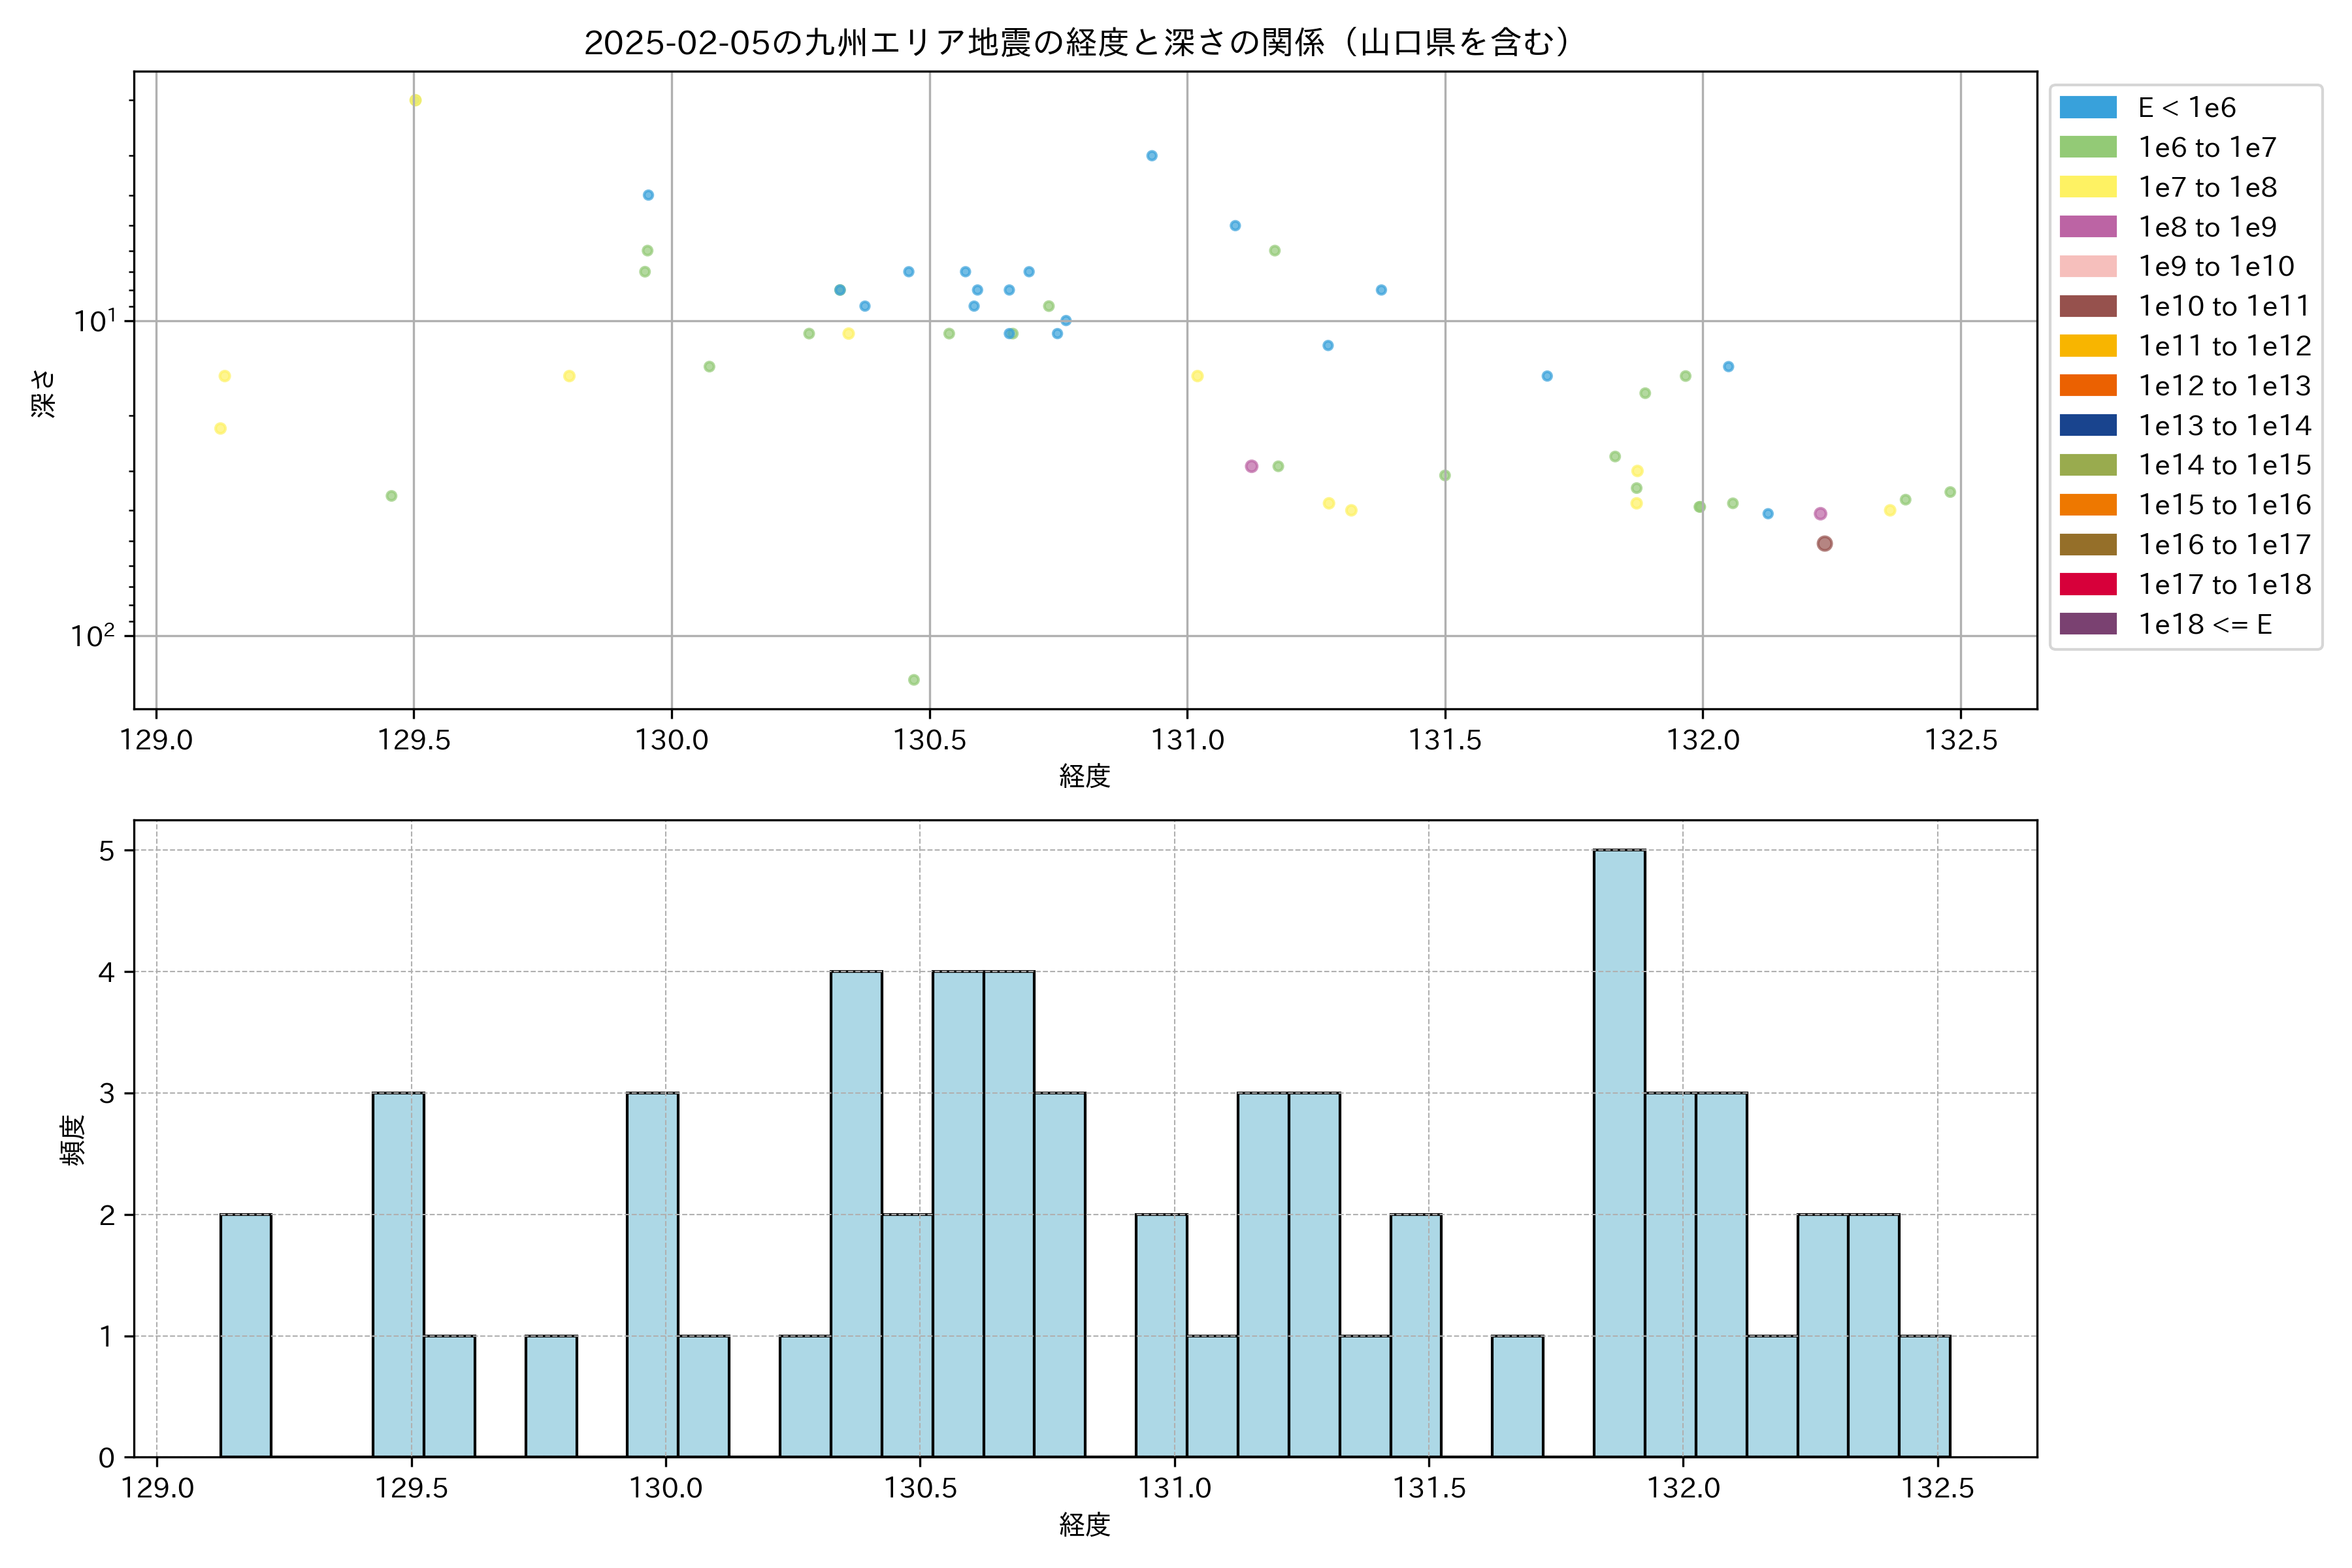Viewport: 2352px width, 1568px height.
Task: Click the blue E < 1e6 legend swatch
Action: point(2088,108)
